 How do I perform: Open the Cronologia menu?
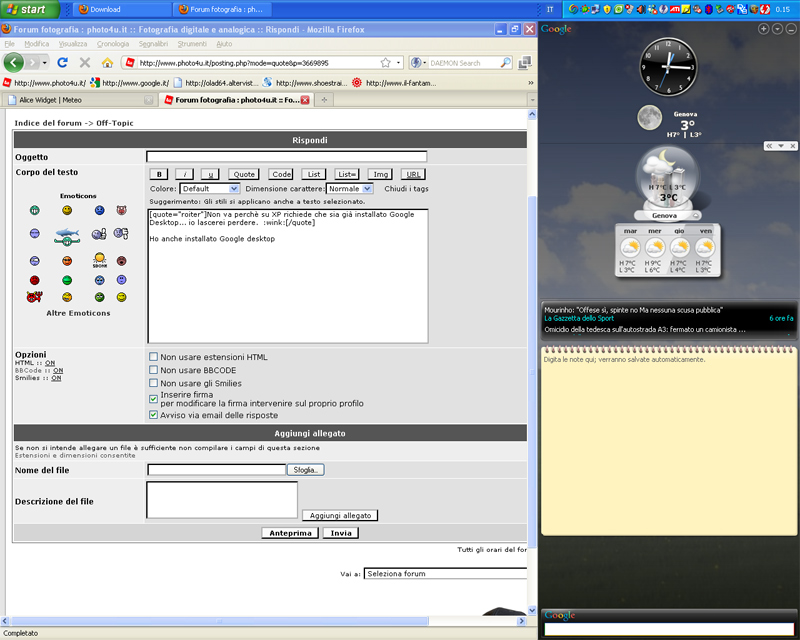pos(113,44)
